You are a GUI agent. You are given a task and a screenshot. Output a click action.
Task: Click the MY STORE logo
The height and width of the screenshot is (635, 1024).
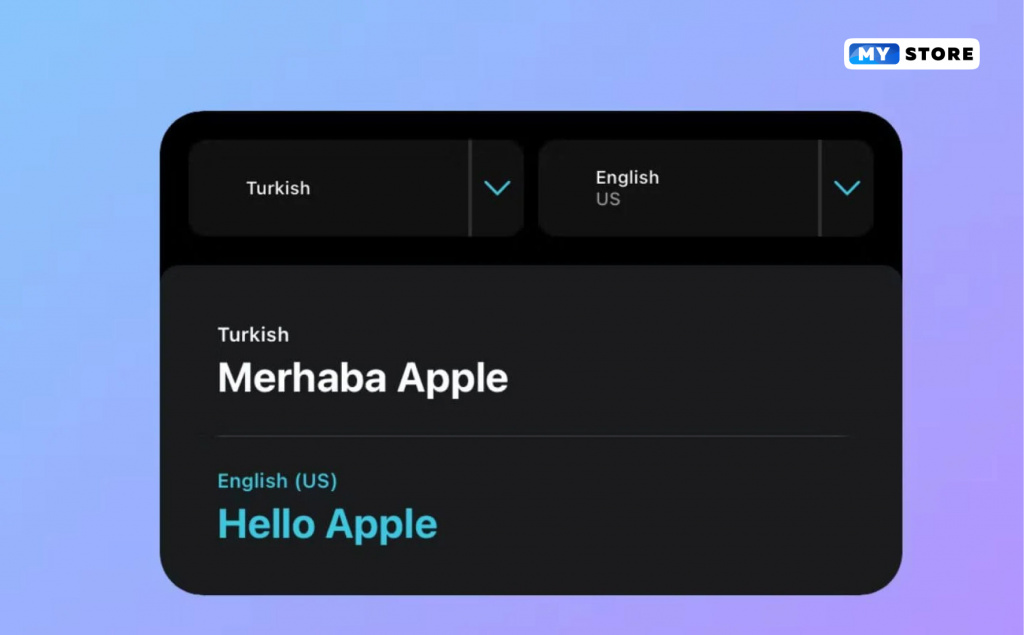click(x=912, y=54)
